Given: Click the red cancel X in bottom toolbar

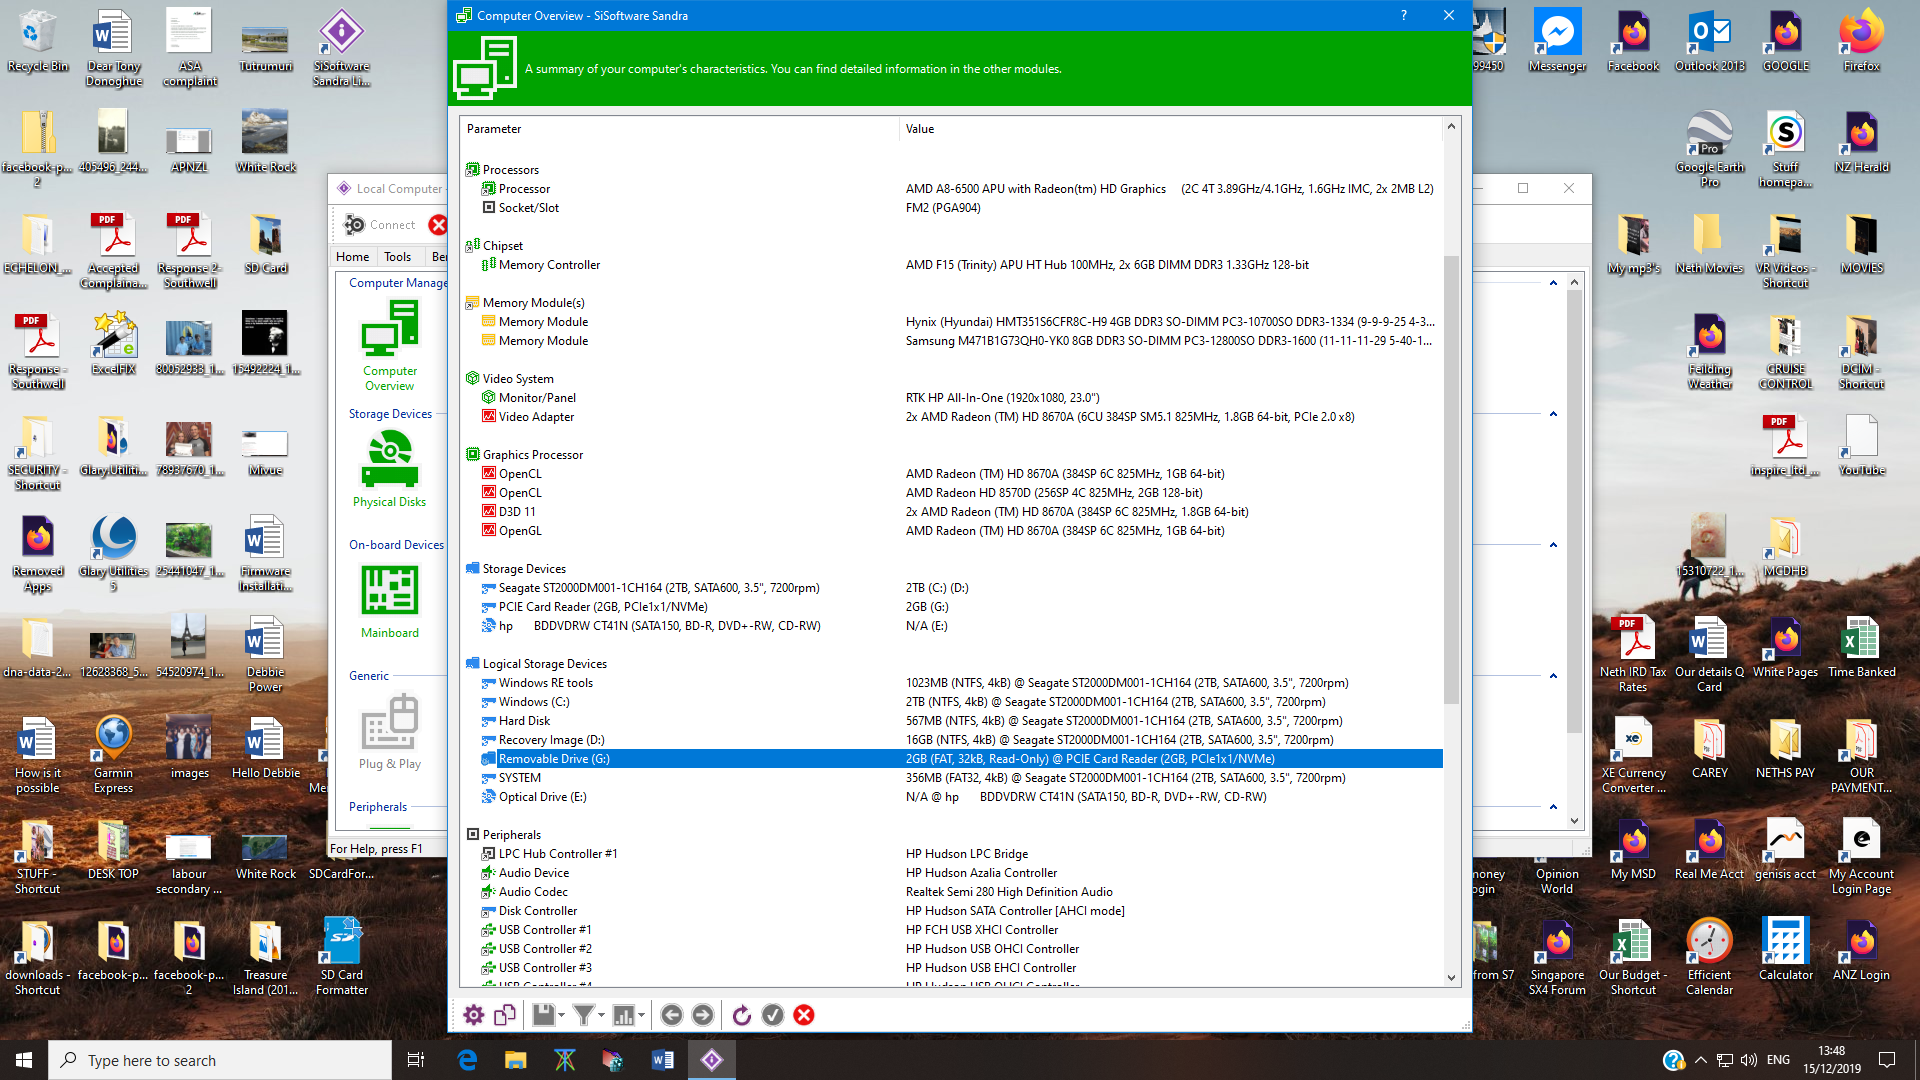Looking at the screenshot, I should coord(804,1015).
